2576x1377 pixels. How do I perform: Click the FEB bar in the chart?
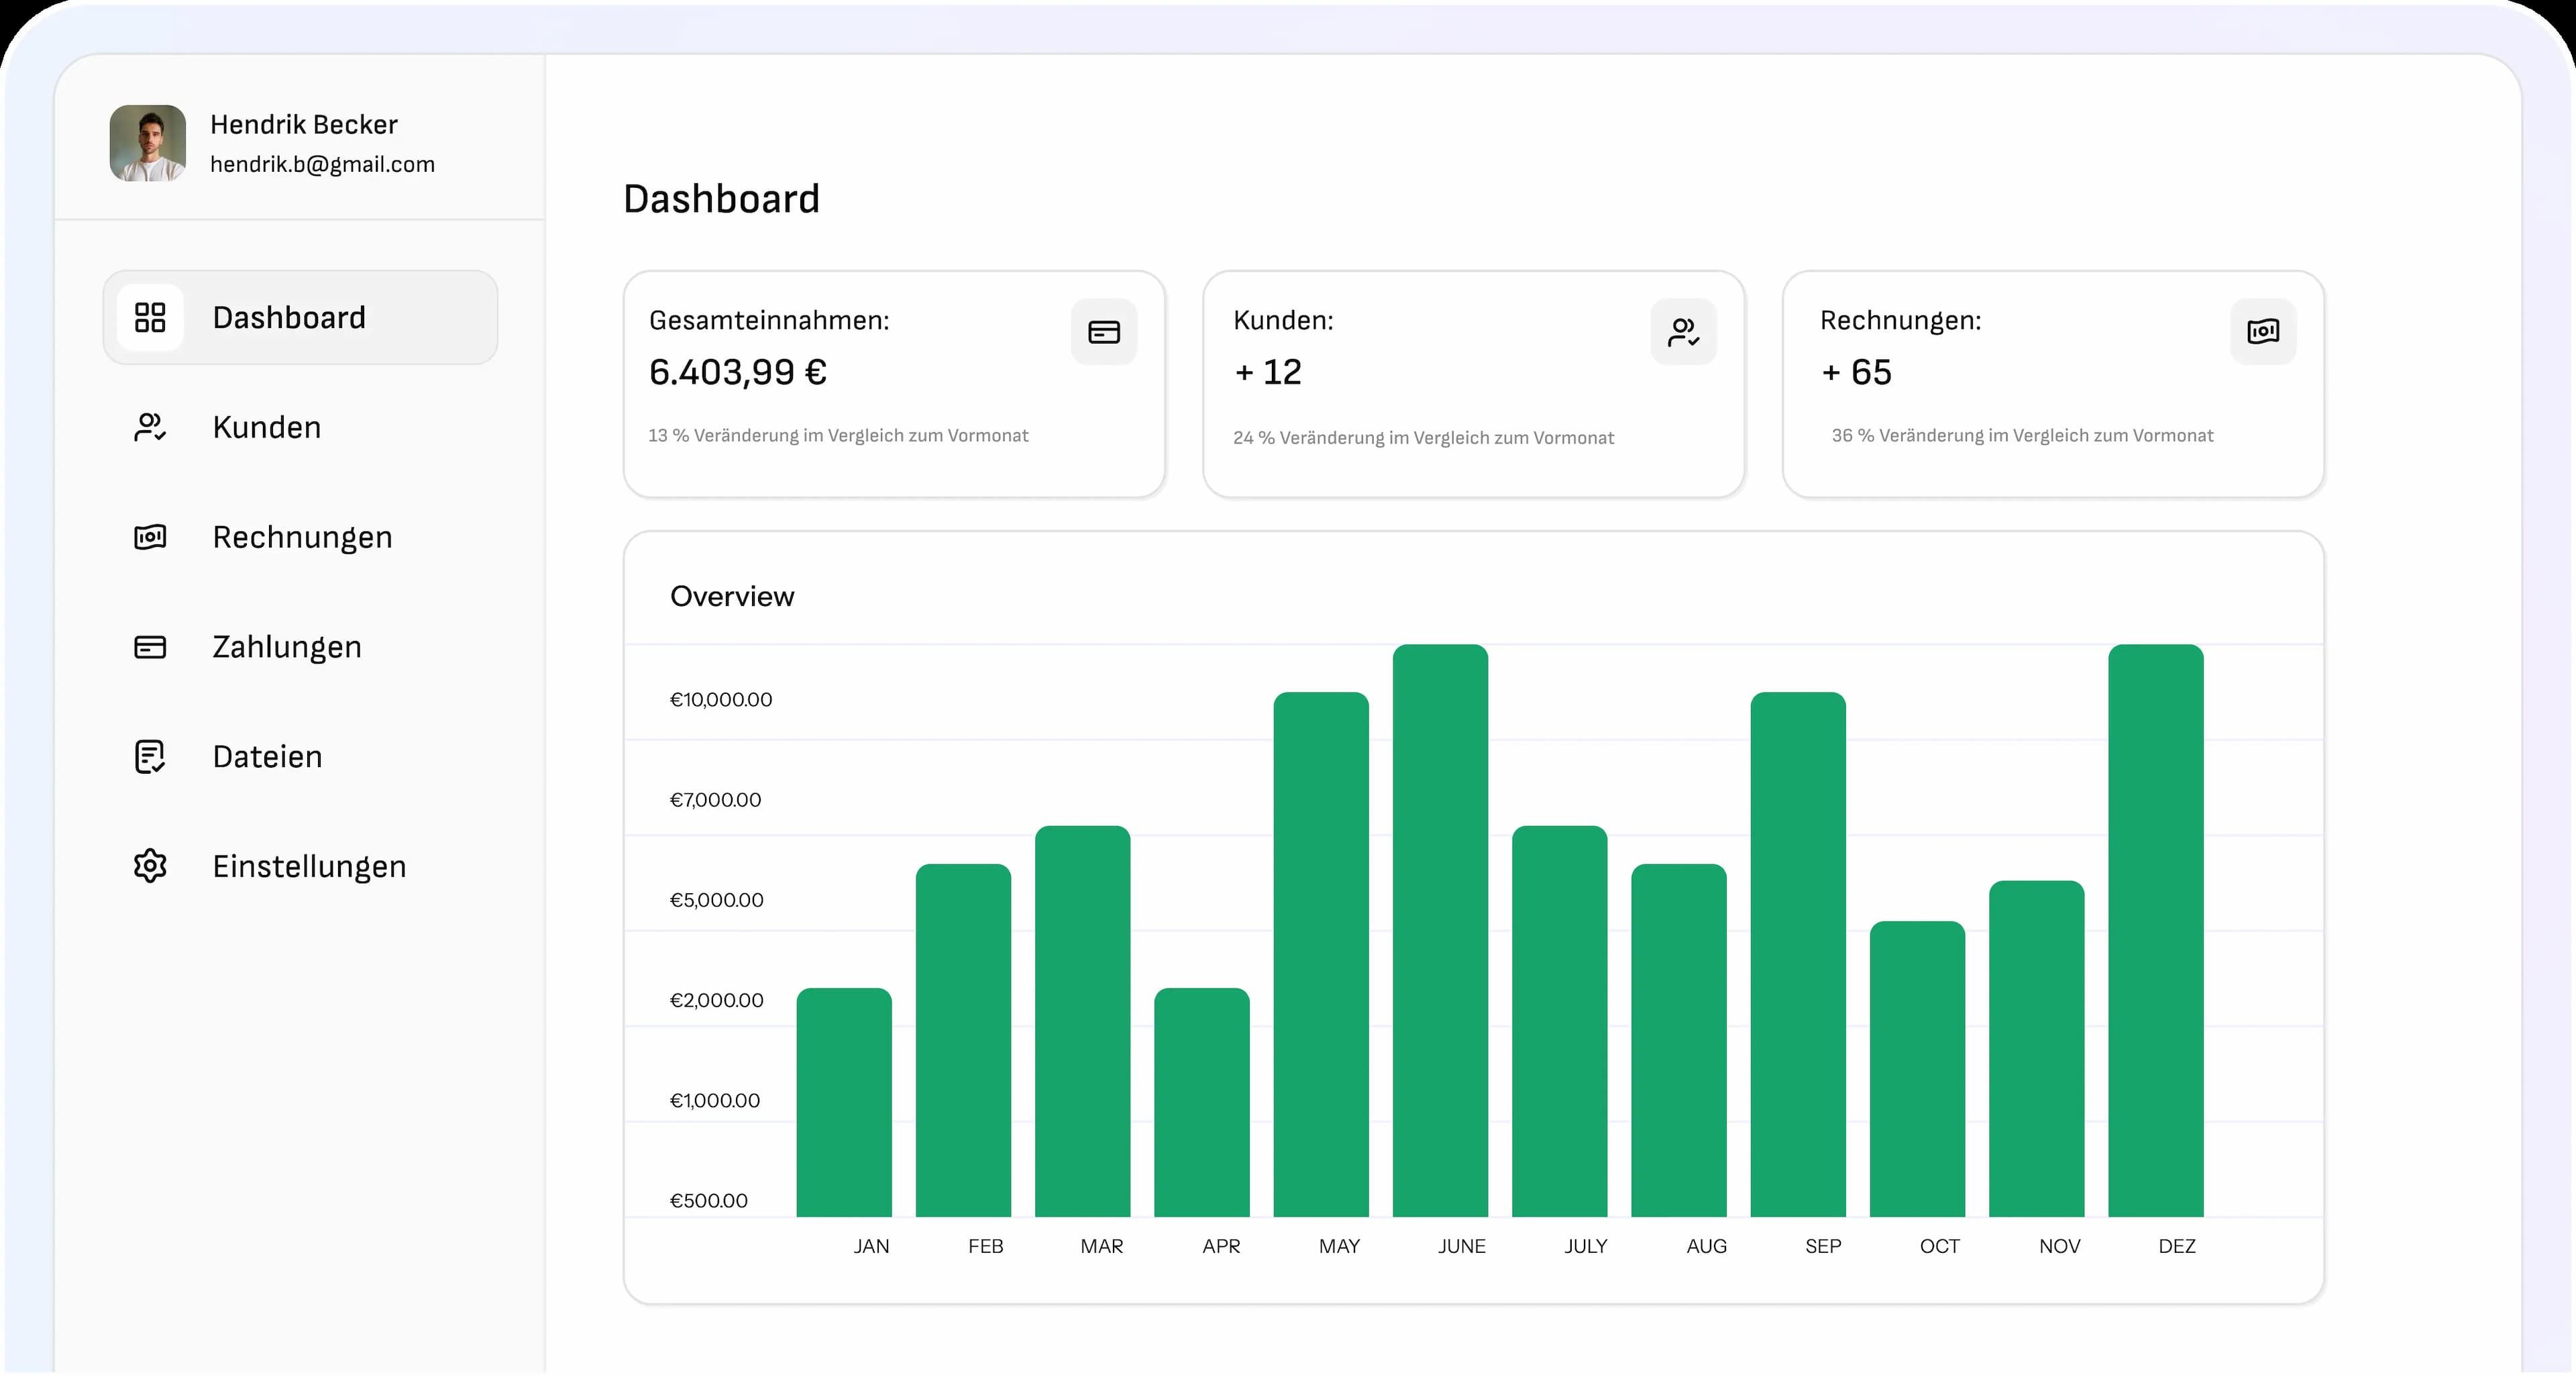coord(963,1040)
